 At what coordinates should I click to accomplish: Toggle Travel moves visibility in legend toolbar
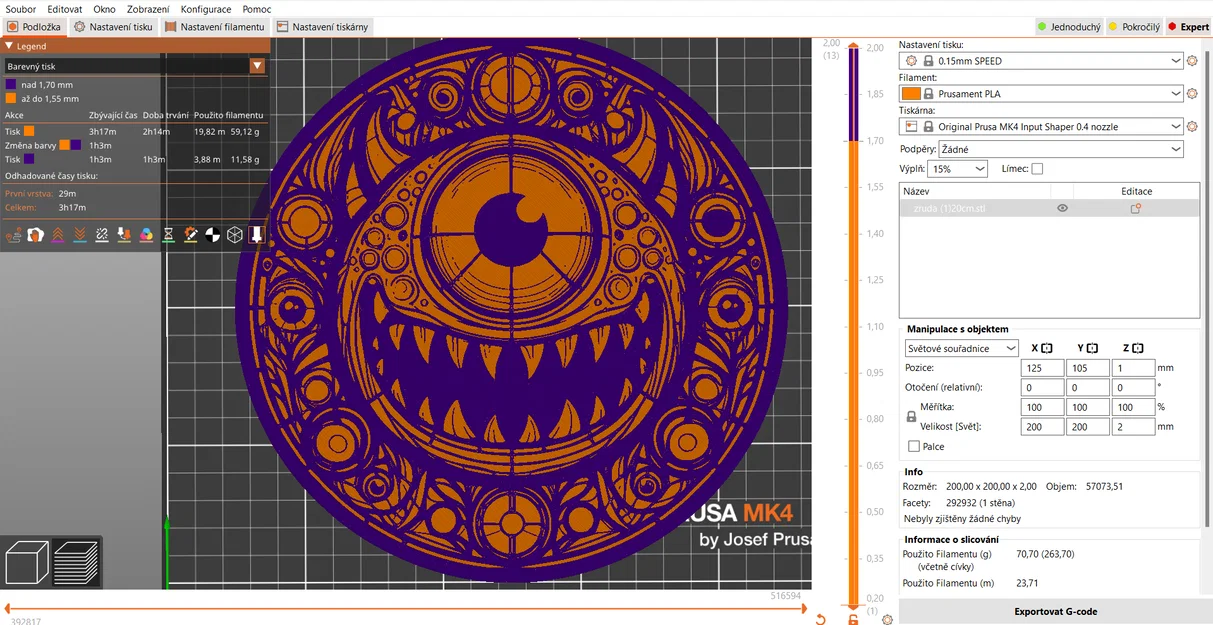(14, 235)
